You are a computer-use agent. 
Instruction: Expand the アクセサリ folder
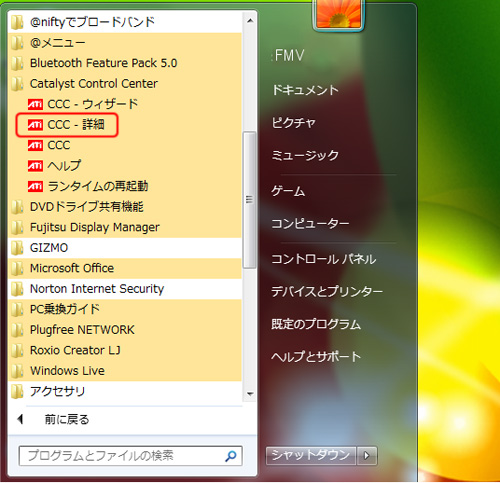tap(125, 391)
